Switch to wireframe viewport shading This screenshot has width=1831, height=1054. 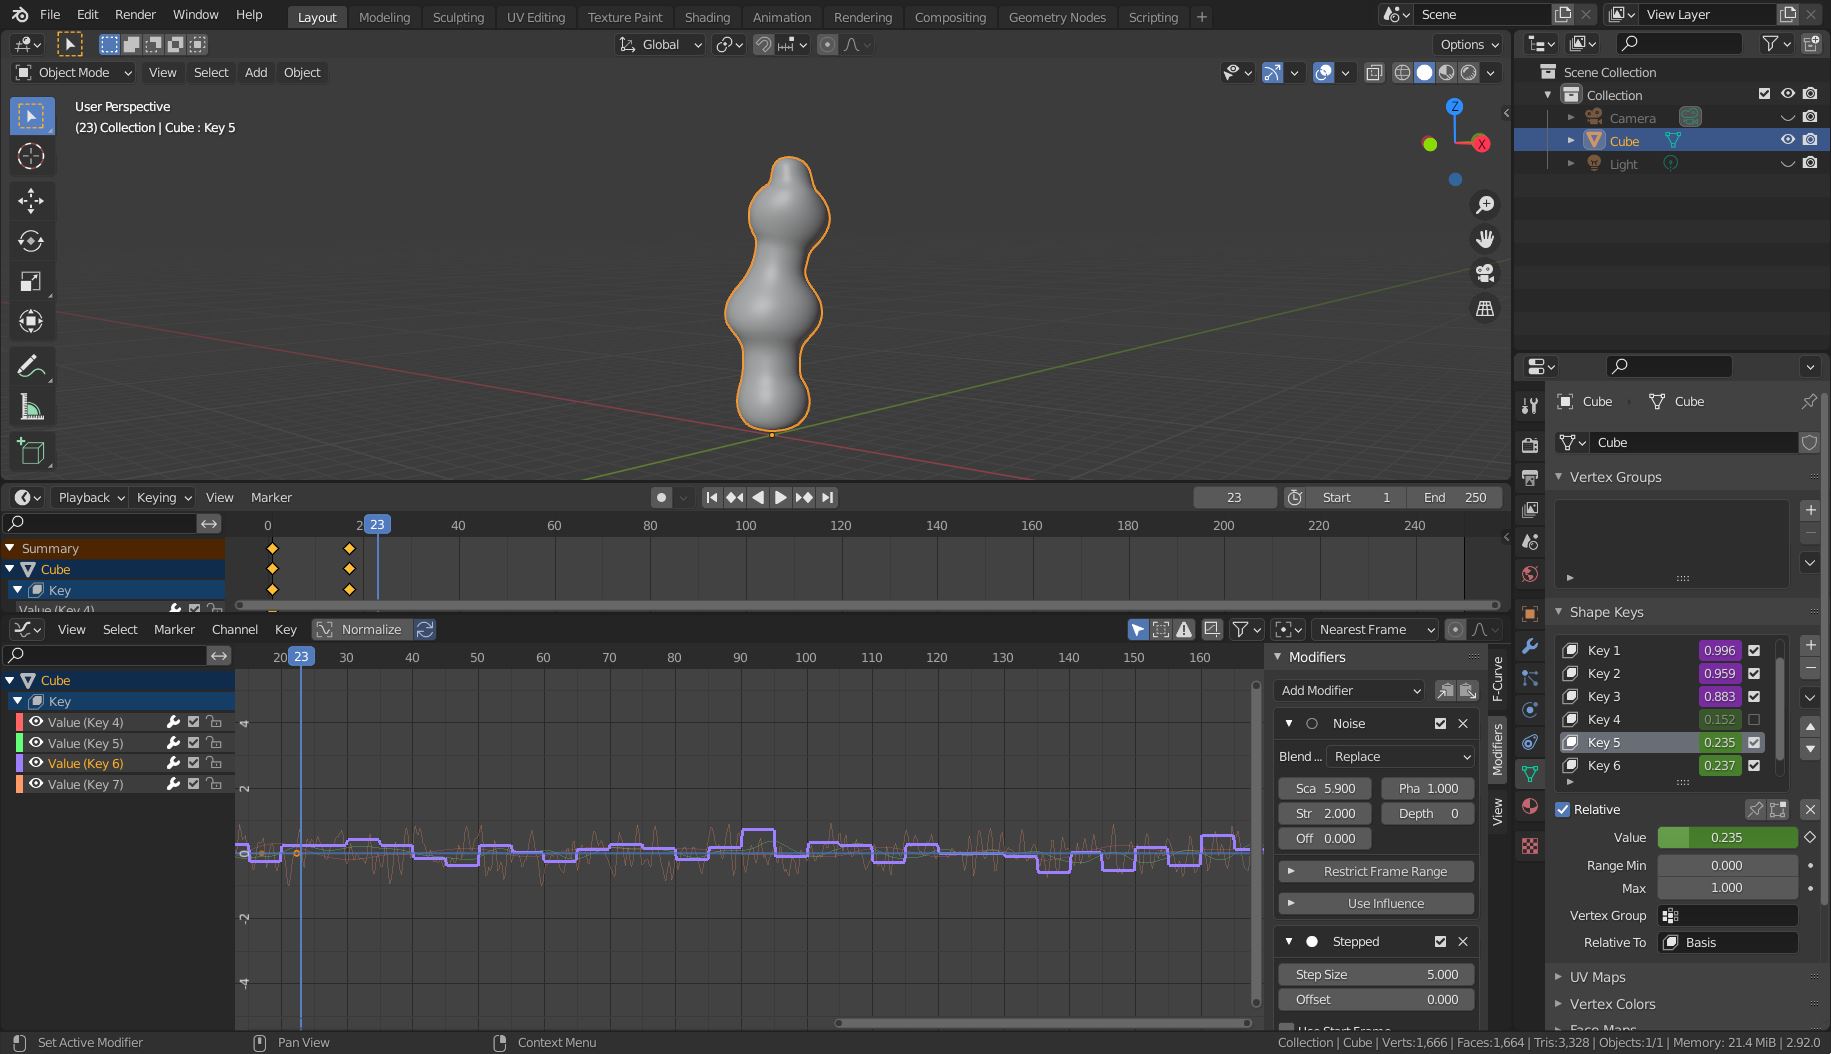click(1402, 72)
